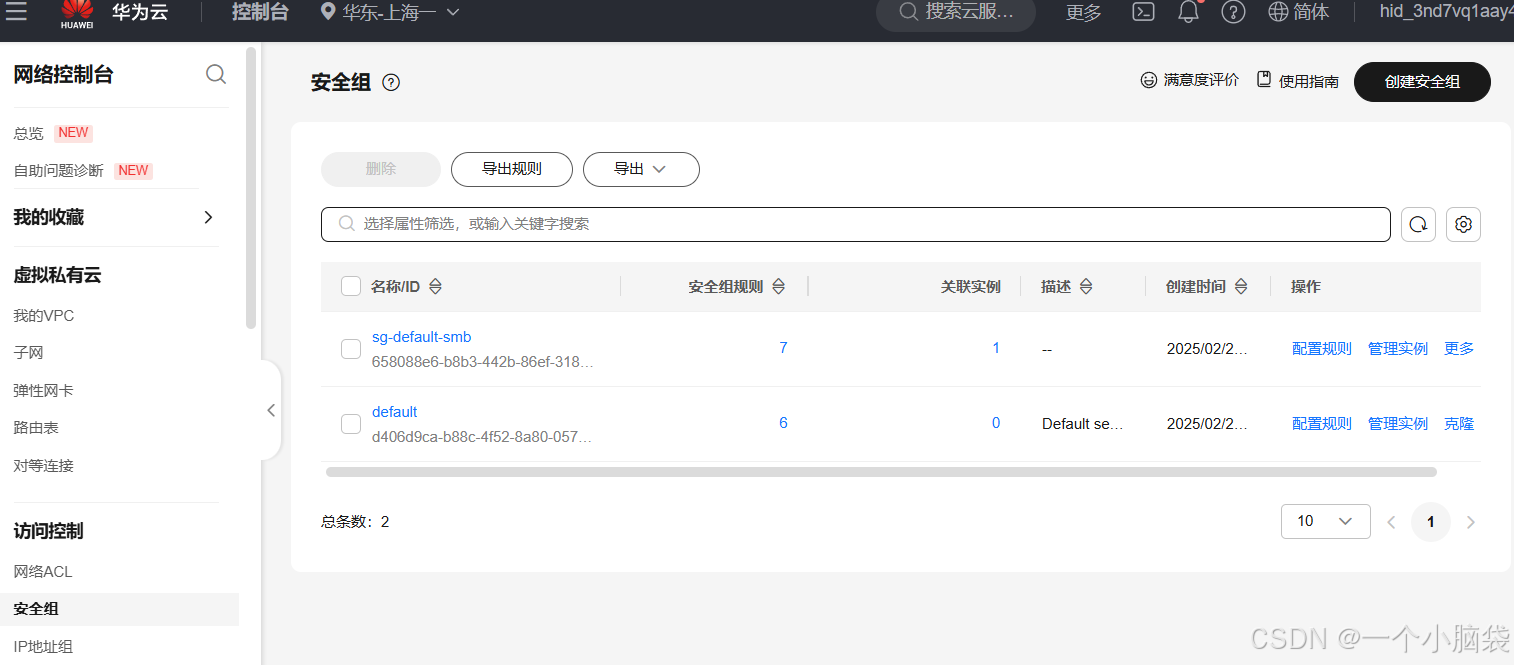1514x665 pixels.
Task: Open the CloudShell terminal icon
Action: pos(1143,12)
